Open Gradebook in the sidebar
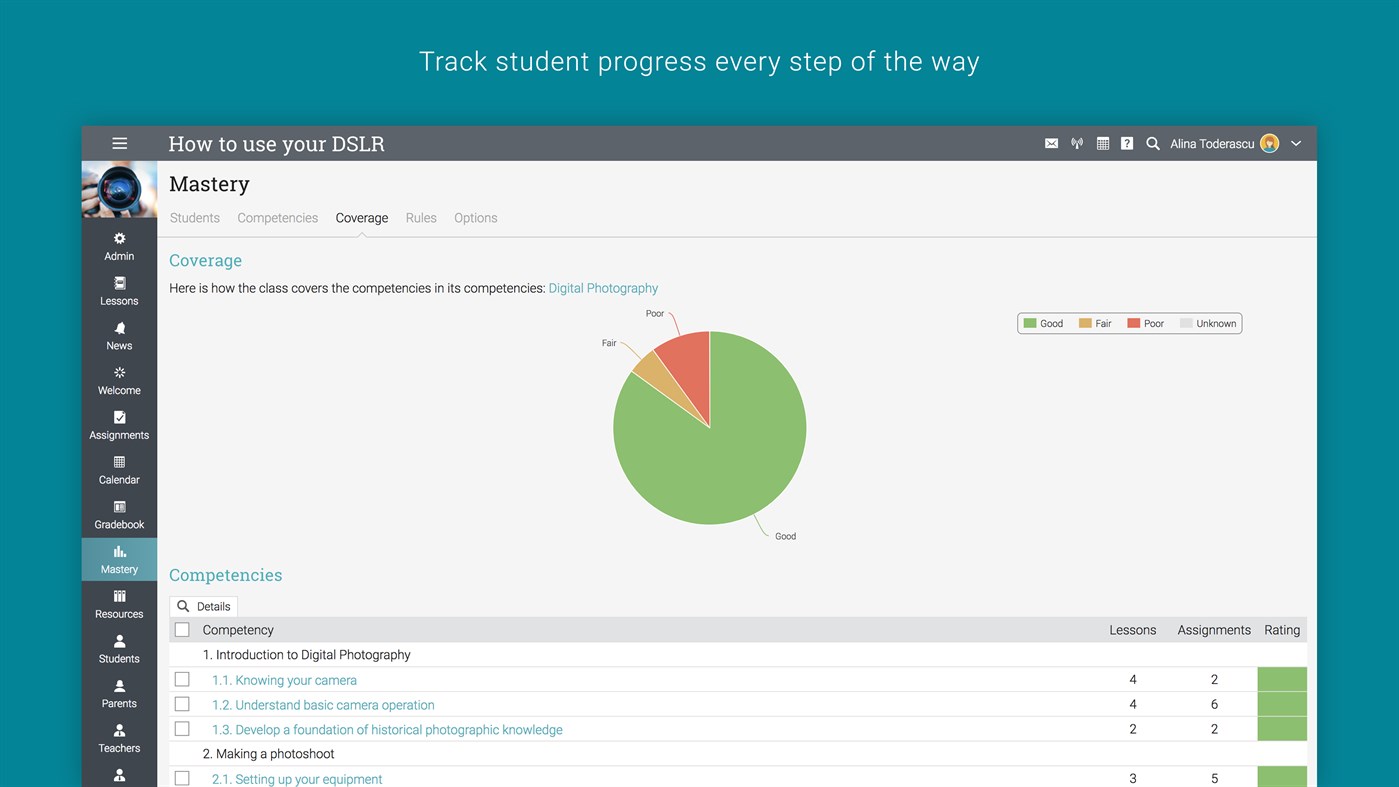1399x787 pixels. [x=119, y=515]
